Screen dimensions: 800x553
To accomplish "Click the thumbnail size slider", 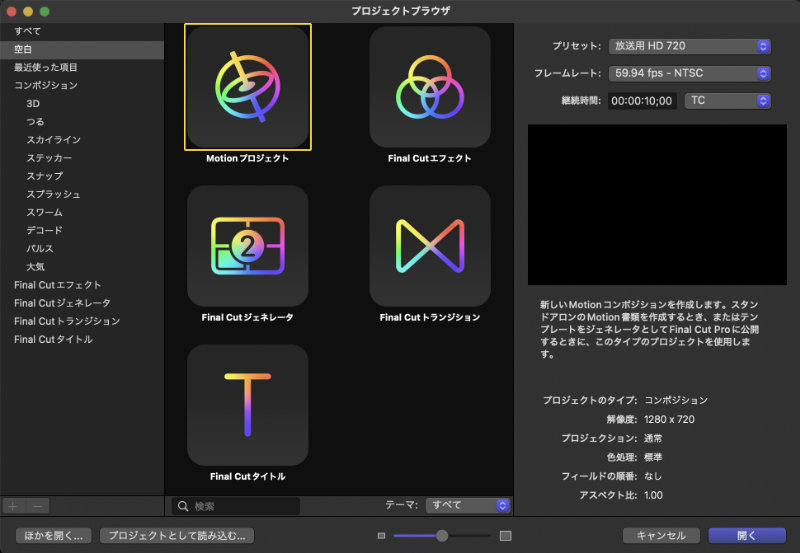I will coord(442,536).
